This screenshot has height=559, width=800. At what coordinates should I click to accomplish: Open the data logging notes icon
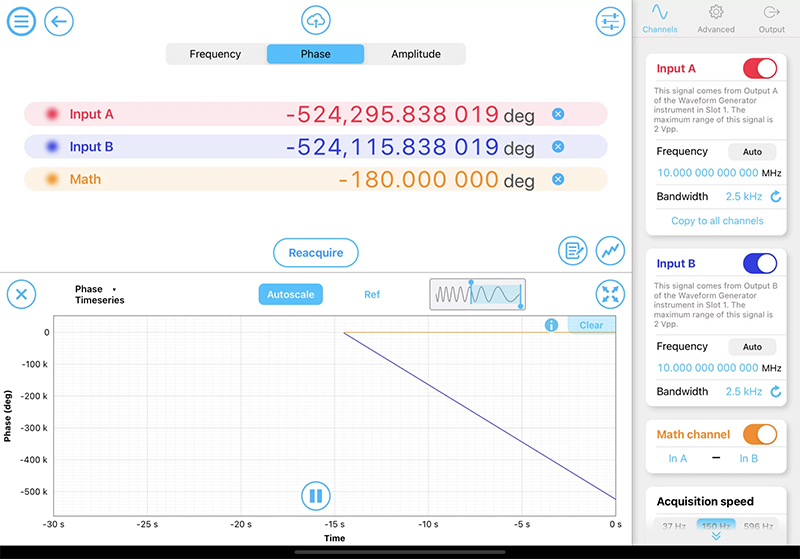(x=573, y=250)
